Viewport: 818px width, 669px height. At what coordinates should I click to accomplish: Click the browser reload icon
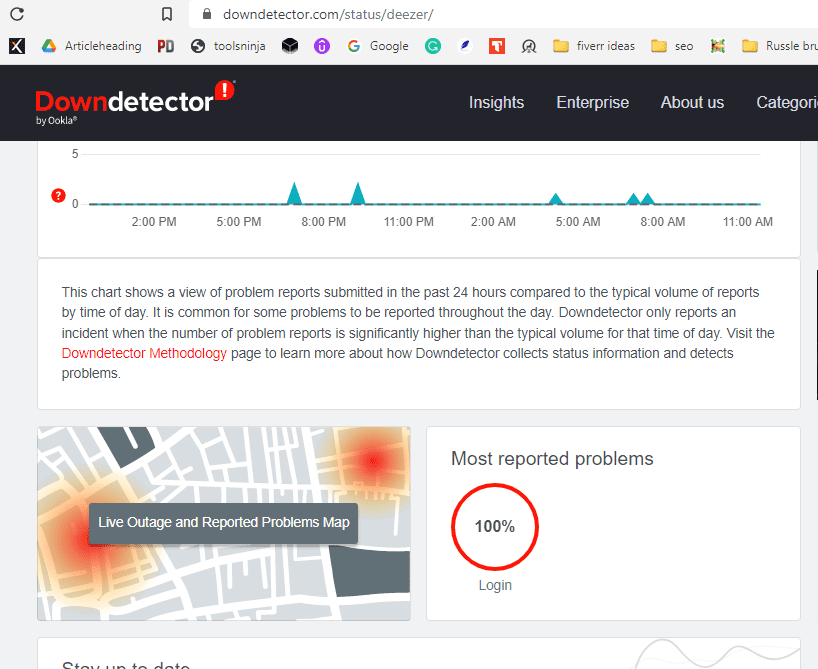point(17,14)
